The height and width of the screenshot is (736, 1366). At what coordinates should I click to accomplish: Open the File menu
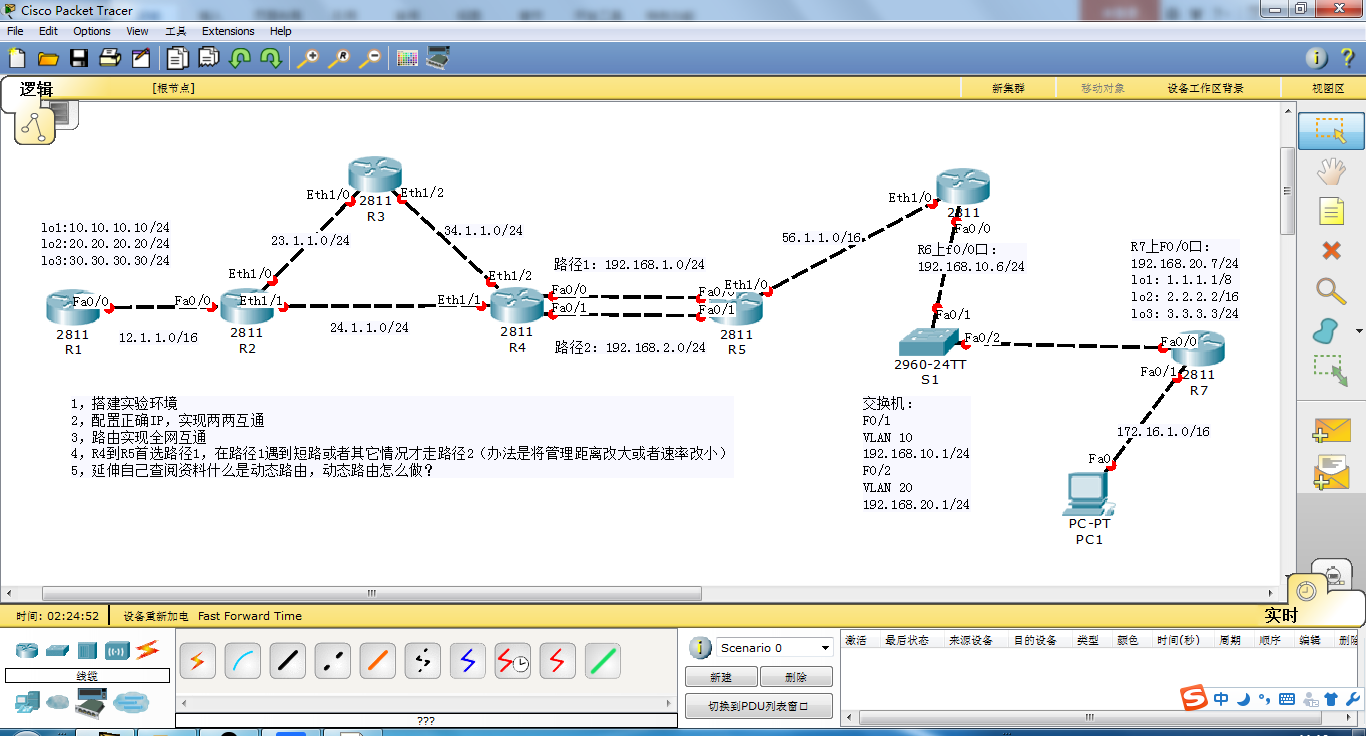(15, 31)
